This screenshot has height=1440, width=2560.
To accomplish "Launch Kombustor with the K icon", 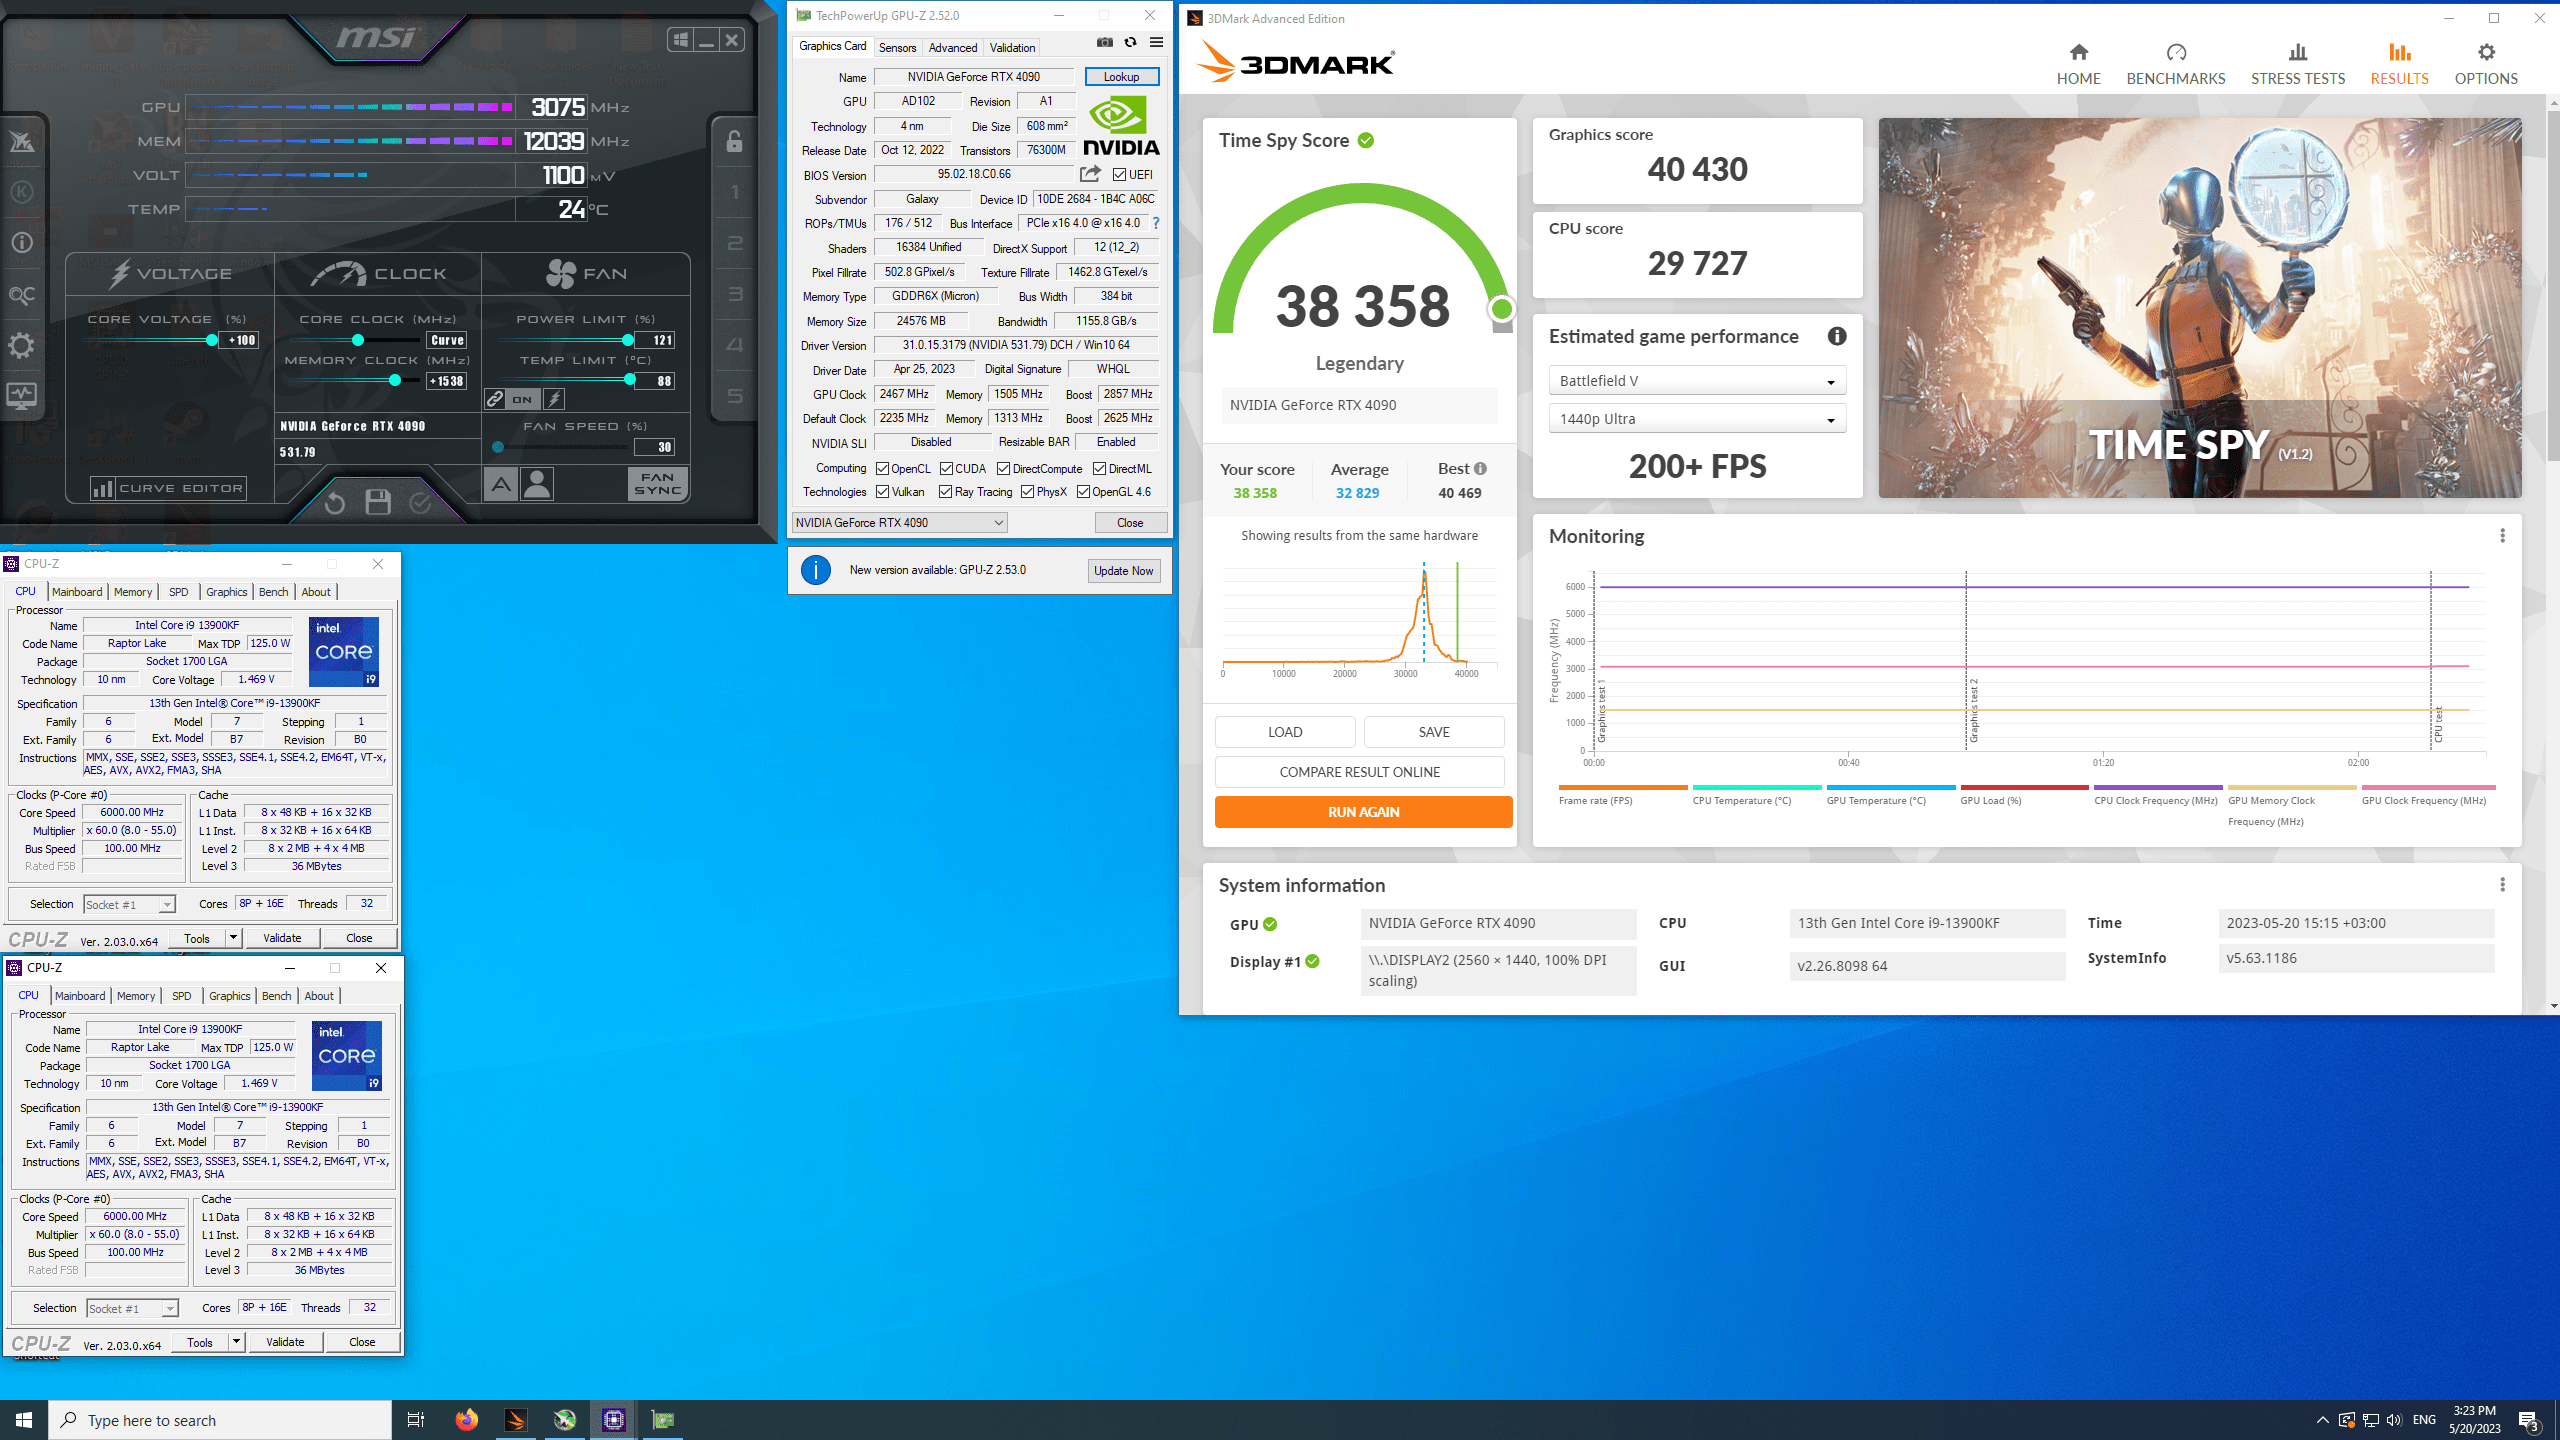I will (x=21, y=192).
